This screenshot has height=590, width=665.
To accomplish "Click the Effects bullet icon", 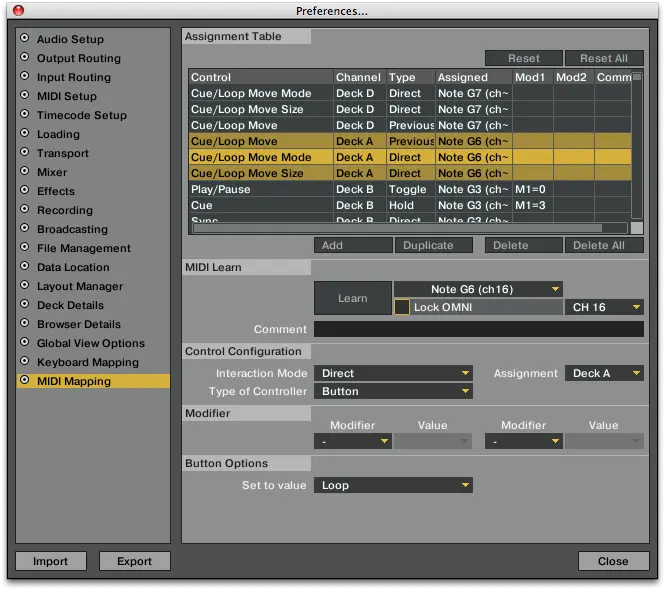I will 25,191.
